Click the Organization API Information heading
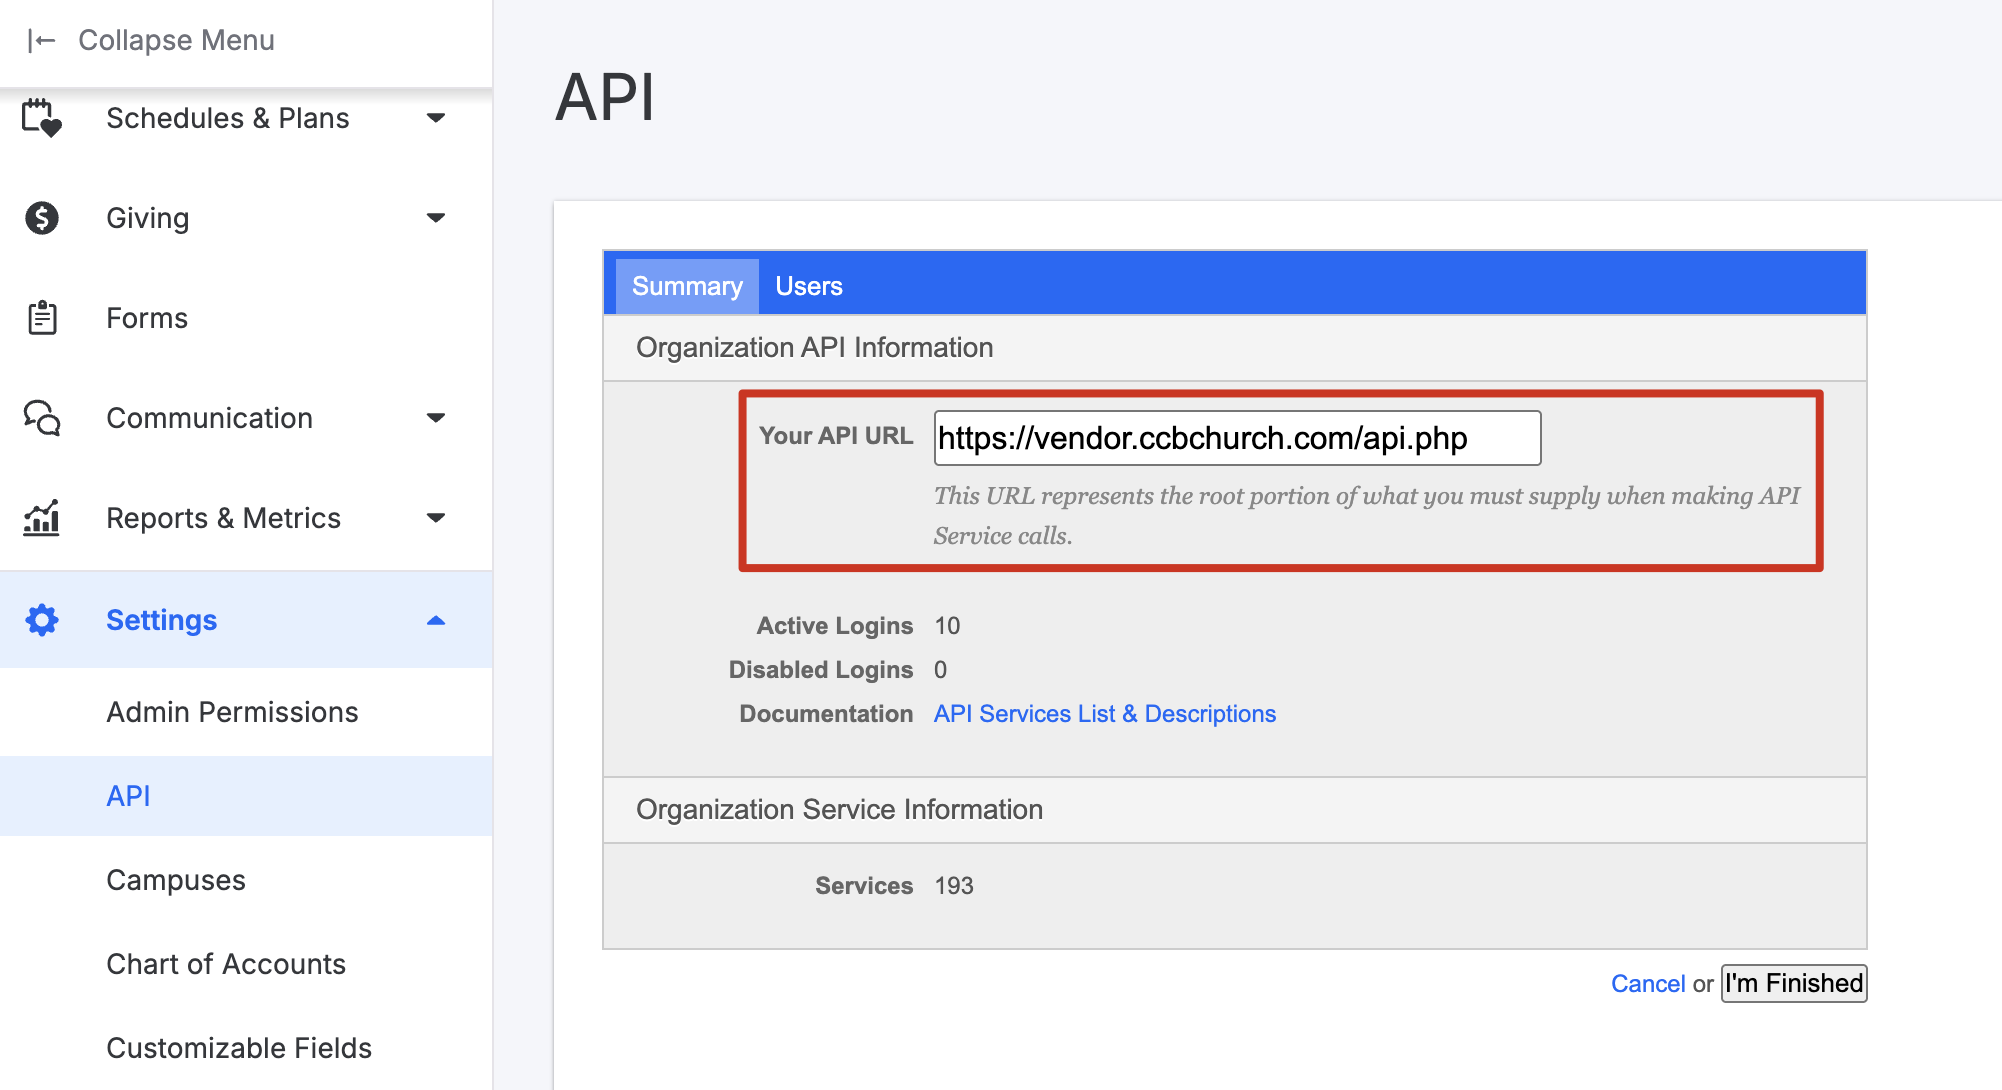Screen dimensions: 2002x1090 click(815, 348)
